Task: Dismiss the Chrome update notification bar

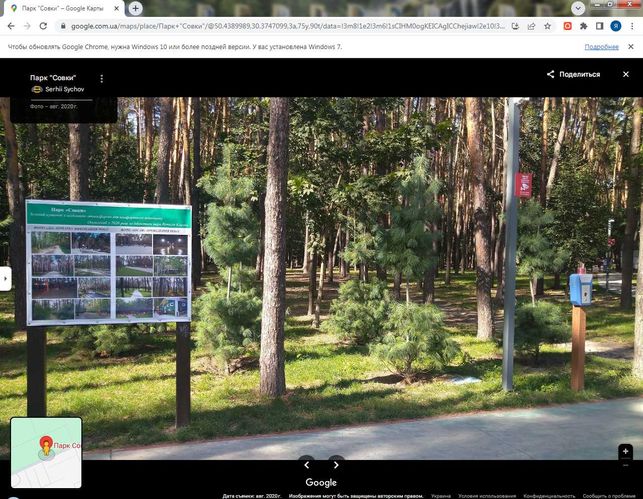Action: [x=630, y=47]
